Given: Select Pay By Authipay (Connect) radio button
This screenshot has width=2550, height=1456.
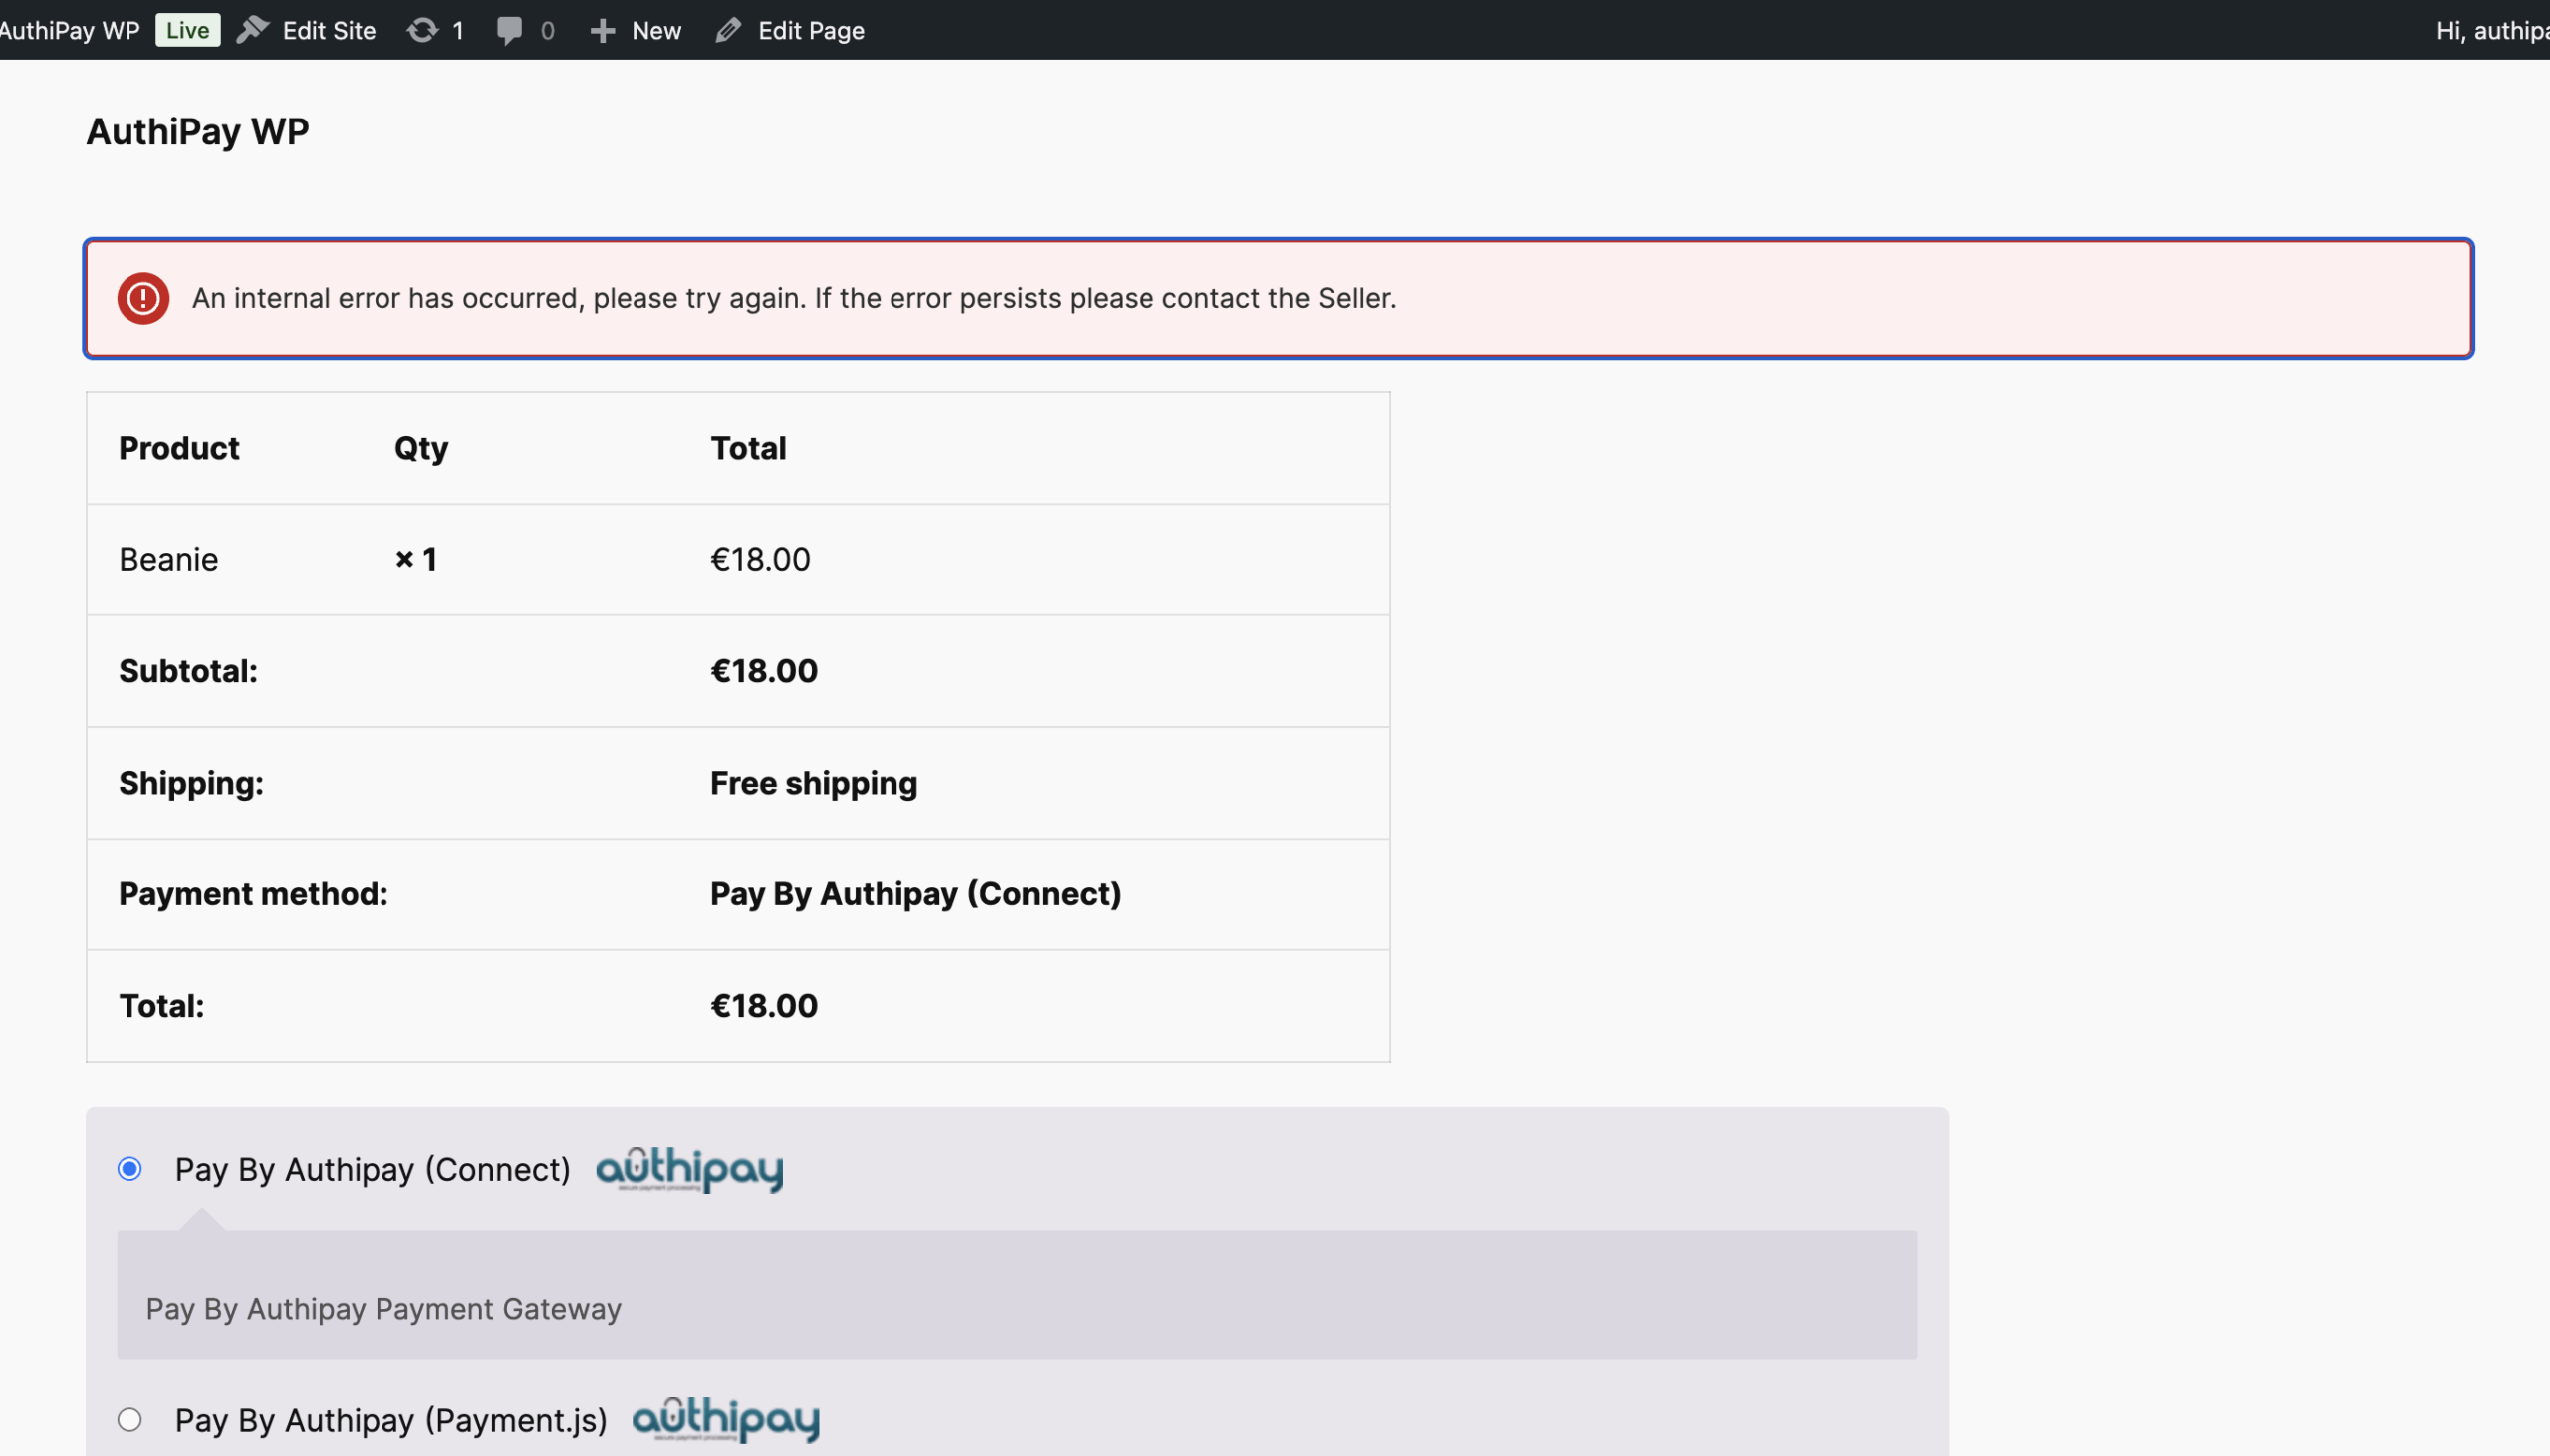Looking at the screenshot, I should pyautogui.click(x=130, y=1169).
